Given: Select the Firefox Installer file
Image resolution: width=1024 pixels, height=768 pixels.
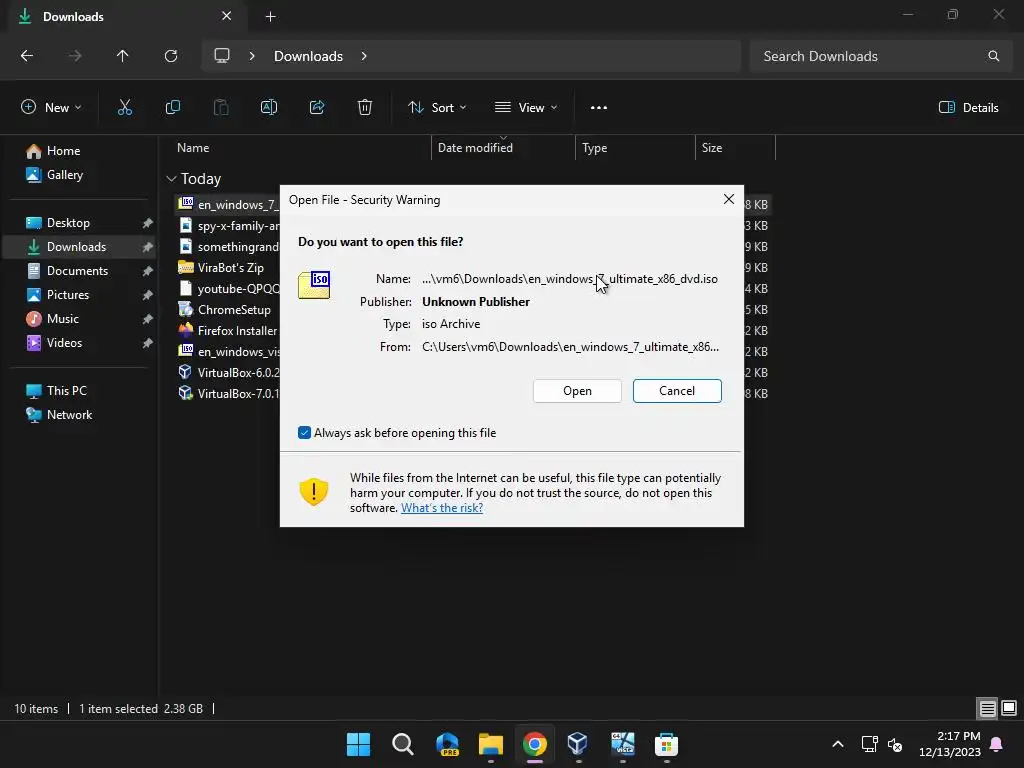Looking at the screenshot, I should (229, 330).
